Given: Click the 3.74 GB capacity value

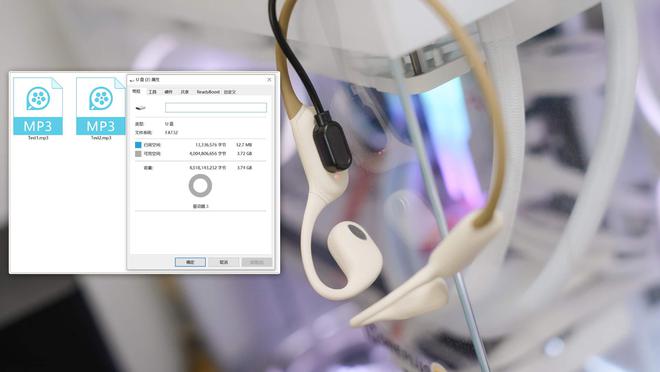Looking at the screenshot, I should coord(244,168).
